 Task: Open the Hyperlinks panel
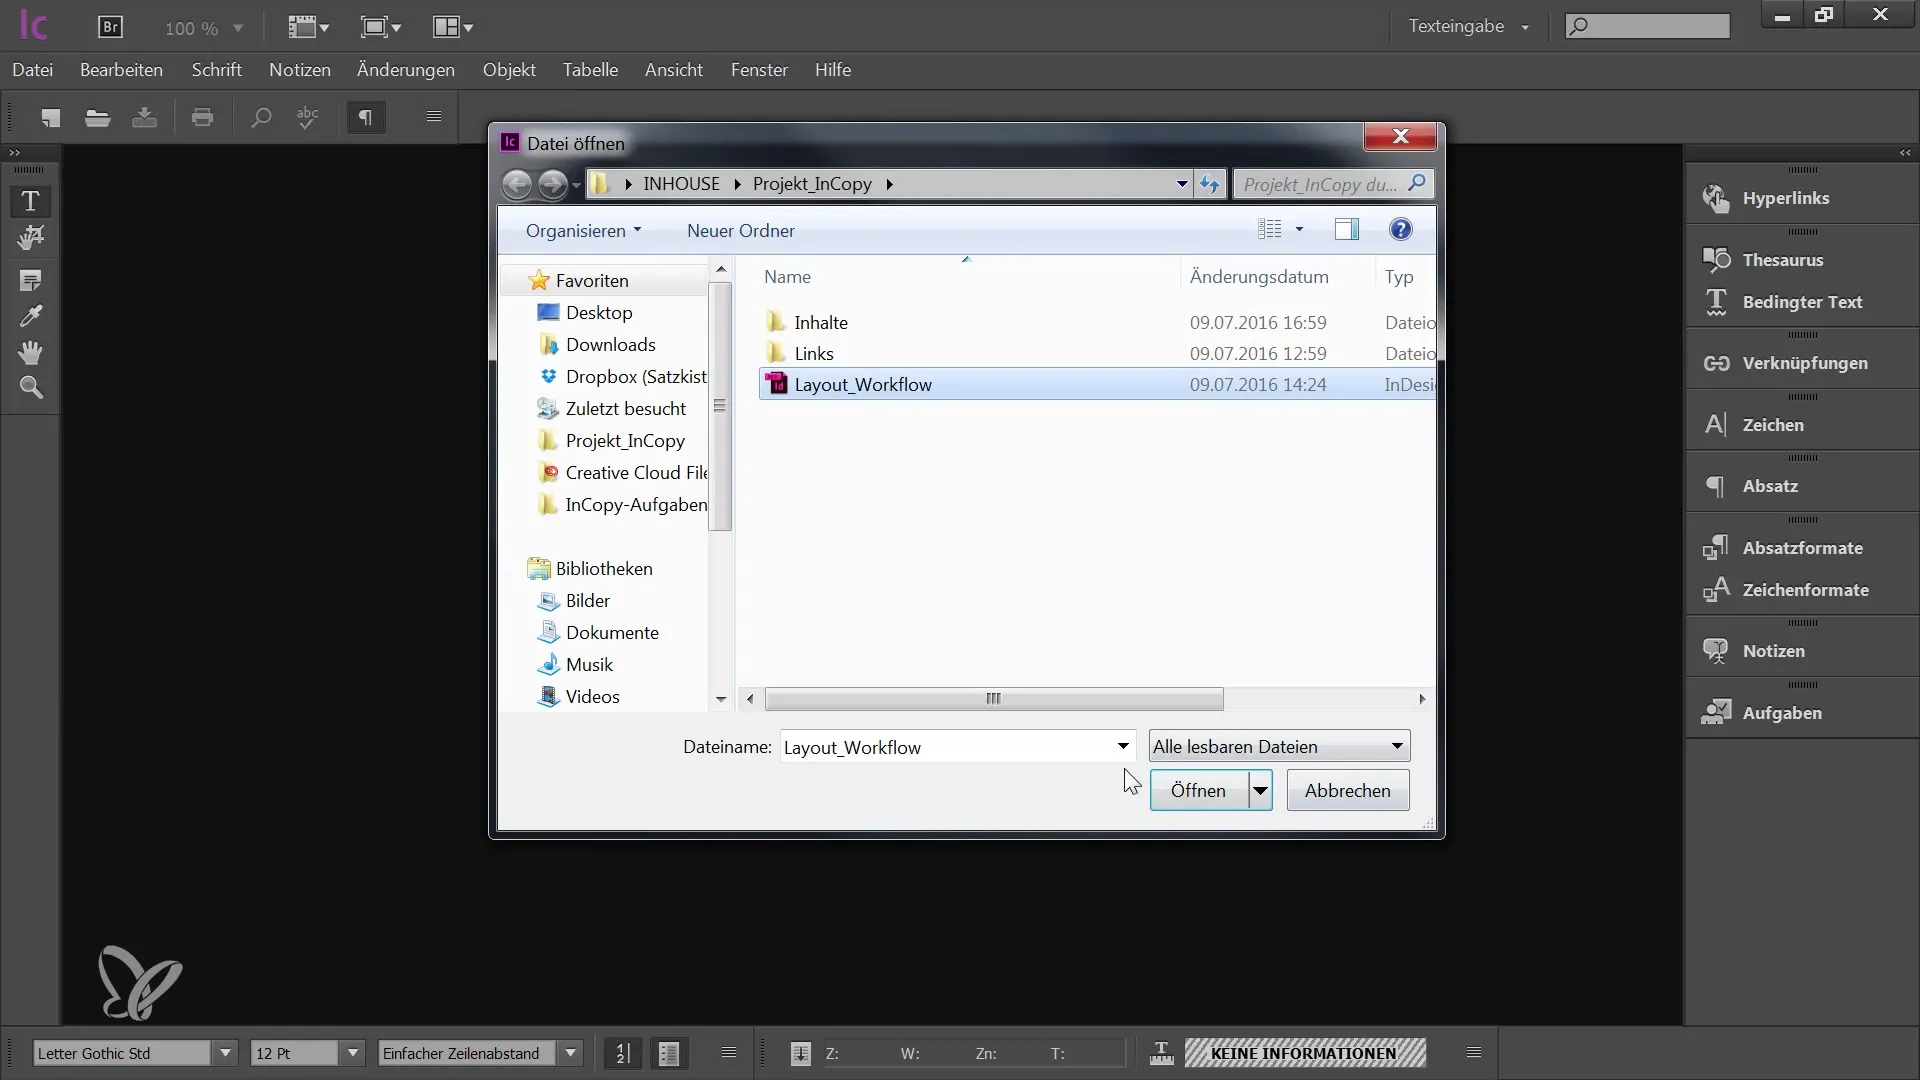tap(1787, 198)
